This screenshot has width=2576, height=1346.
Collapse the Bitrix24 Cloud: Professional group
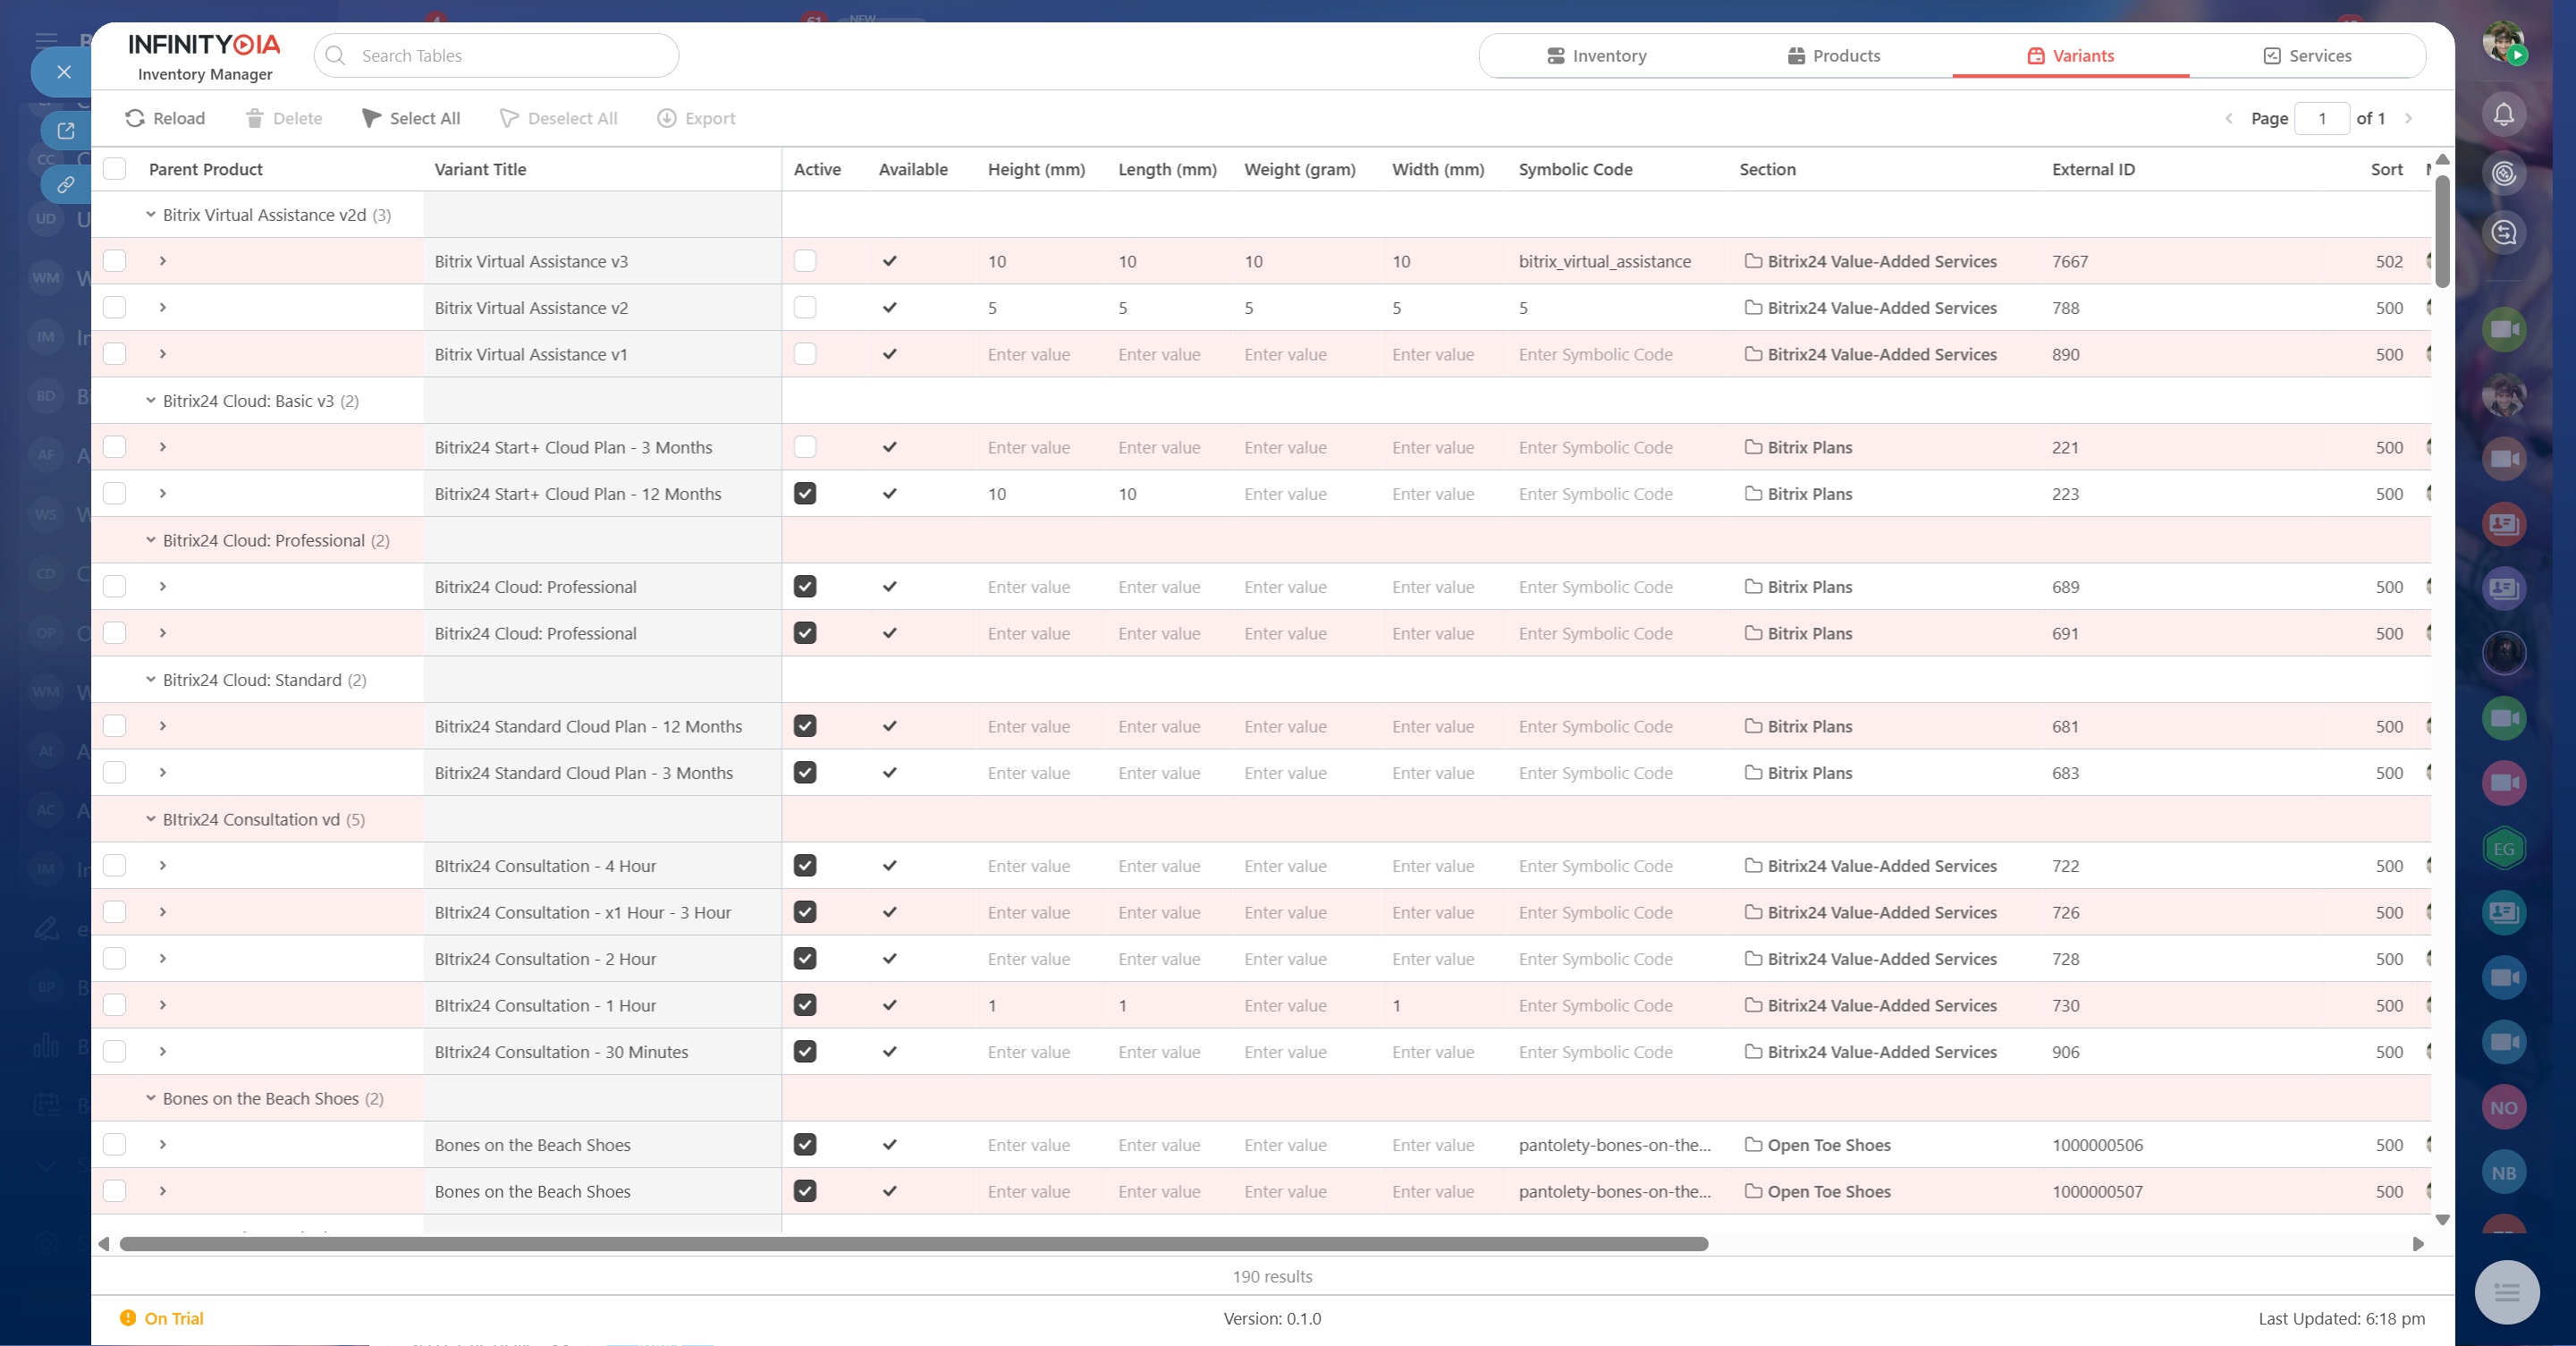151,540
